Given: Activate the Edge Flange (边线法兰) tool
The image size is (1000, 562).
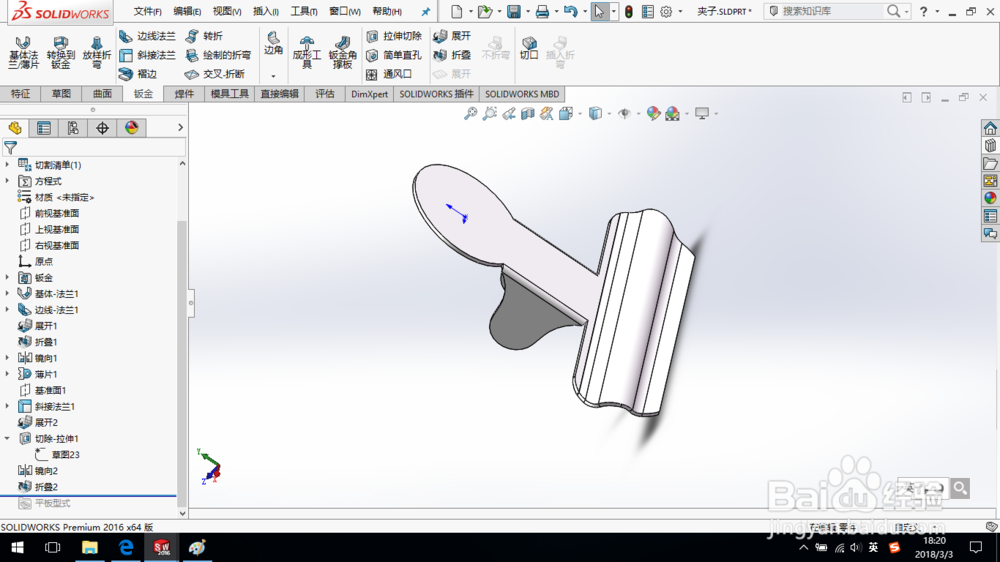Looking at the screenshot, I should [x=147, y=36].
